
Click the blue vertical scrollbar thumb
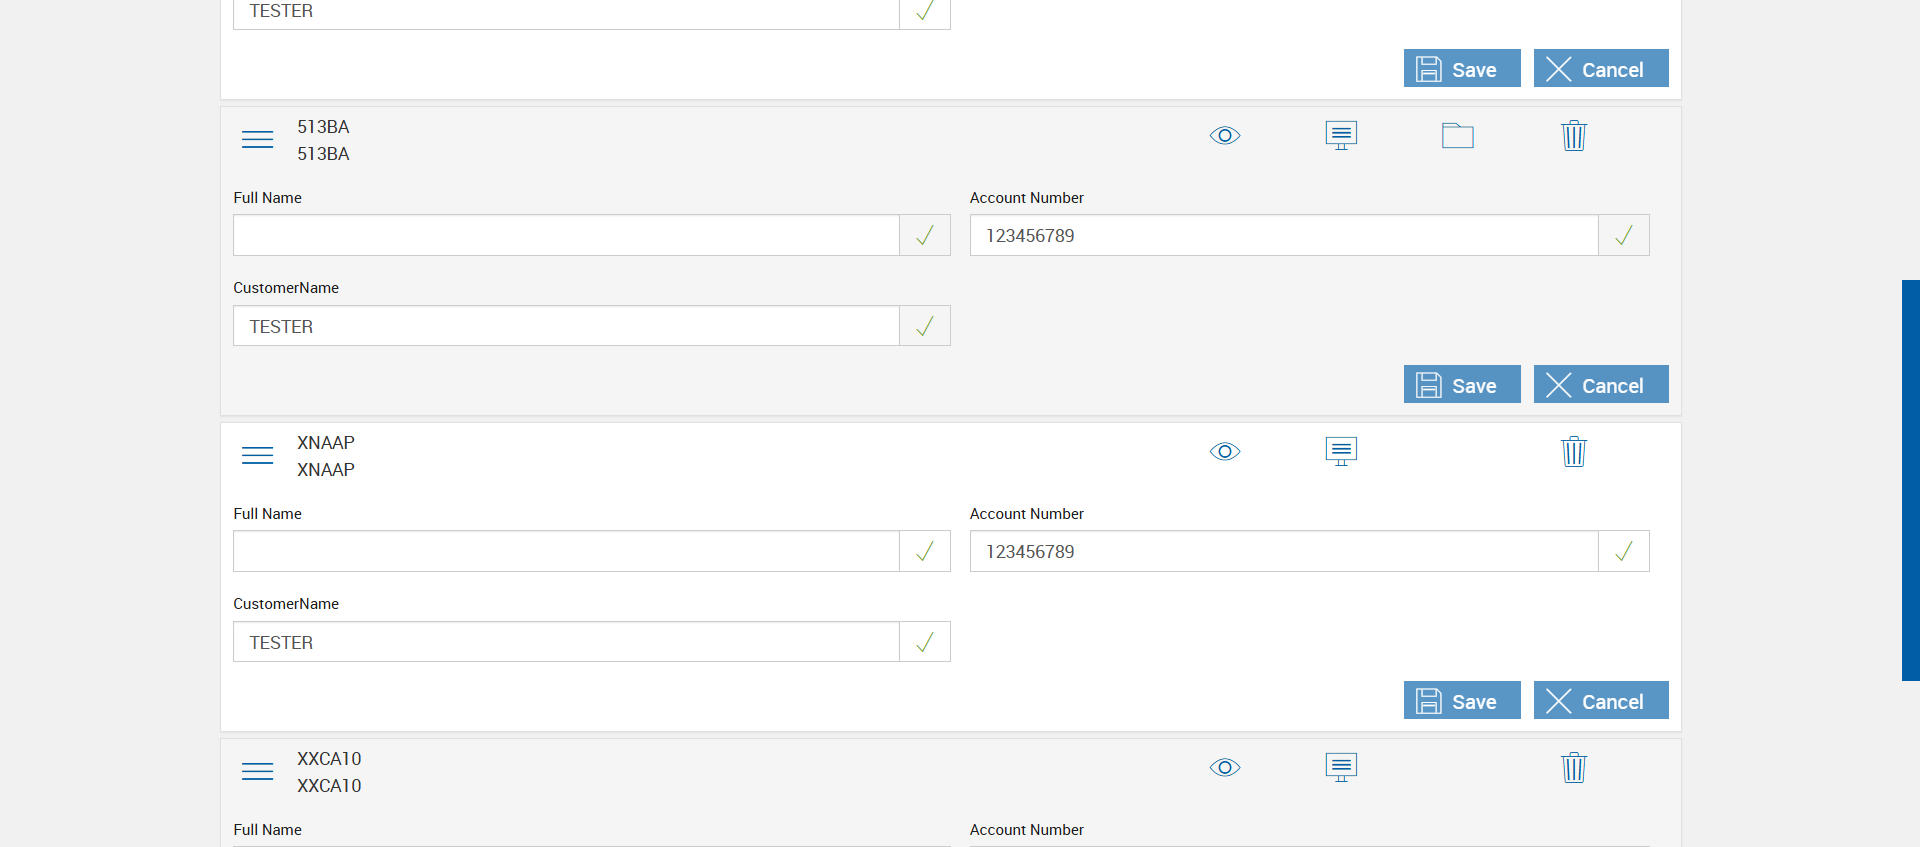1910,480
